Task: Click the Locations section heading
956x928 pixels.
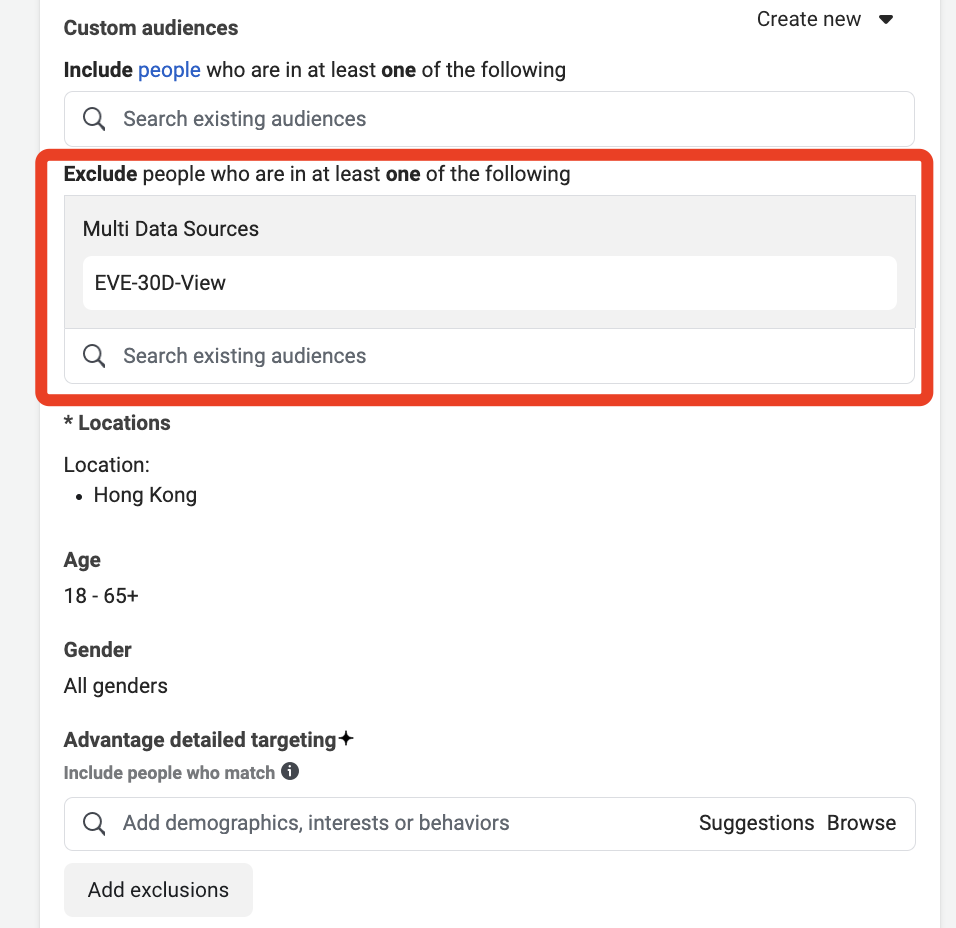Action: click(x=117, y=423)
